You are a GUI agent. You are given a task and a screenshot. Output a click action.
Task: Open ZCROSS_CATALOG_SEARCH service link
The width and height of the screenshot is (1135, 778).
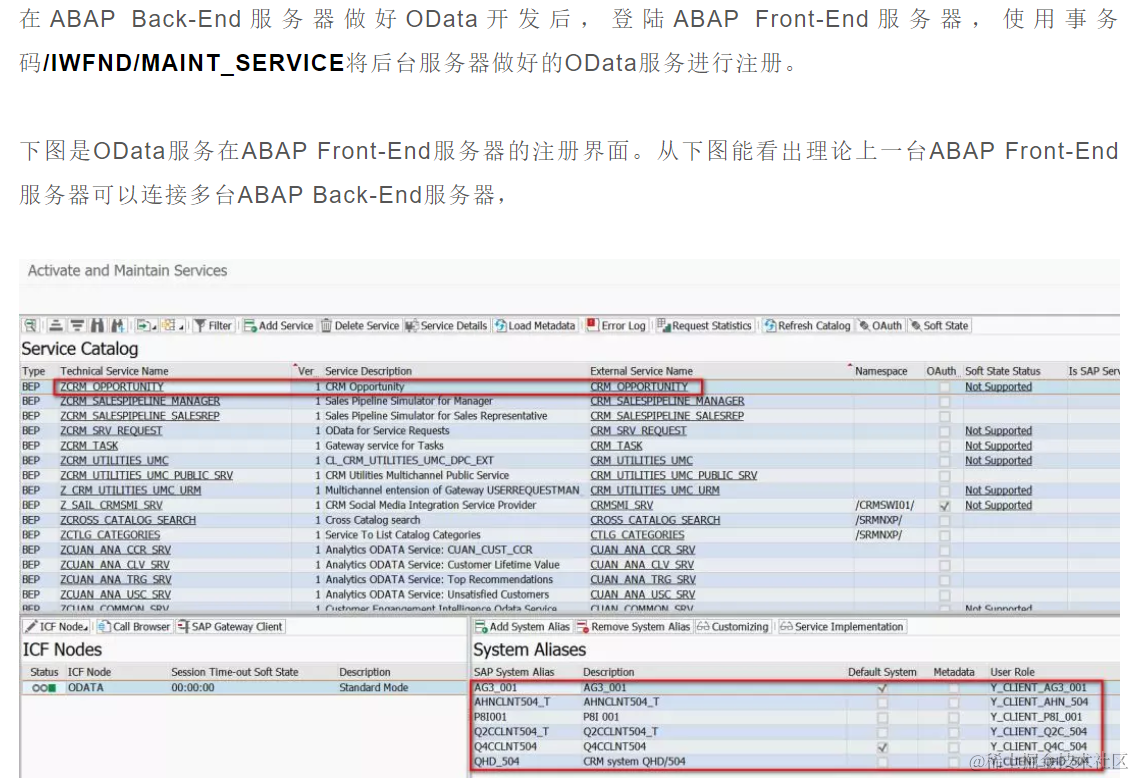pos(128,520)
